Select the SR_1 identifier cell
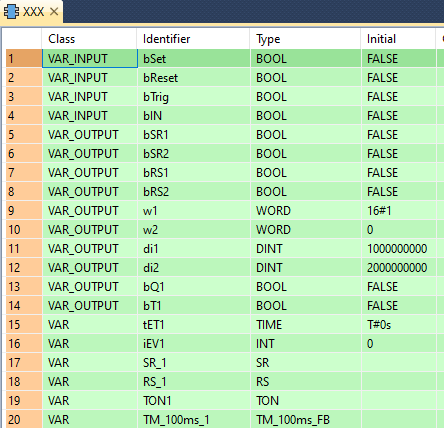This screenshot has height=428, width=444. pos(194,363)
